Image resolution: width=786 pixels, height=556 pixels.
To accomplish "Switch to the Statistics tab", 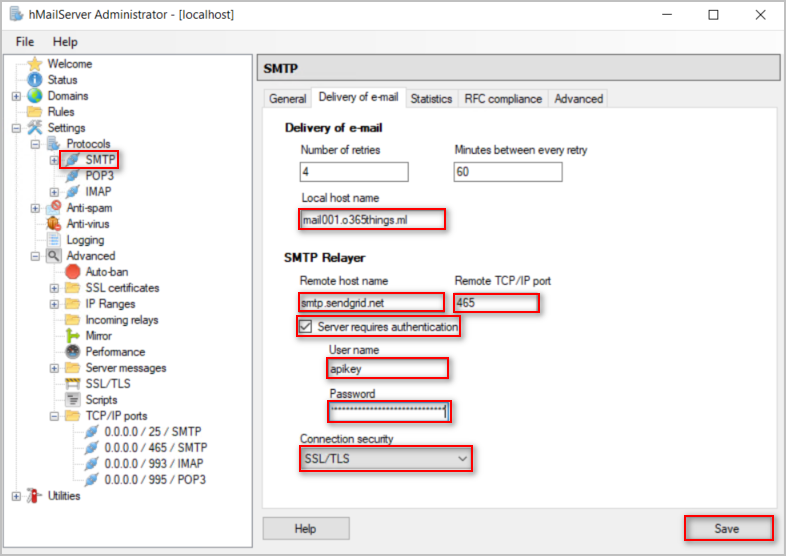I will click(431, 99).
